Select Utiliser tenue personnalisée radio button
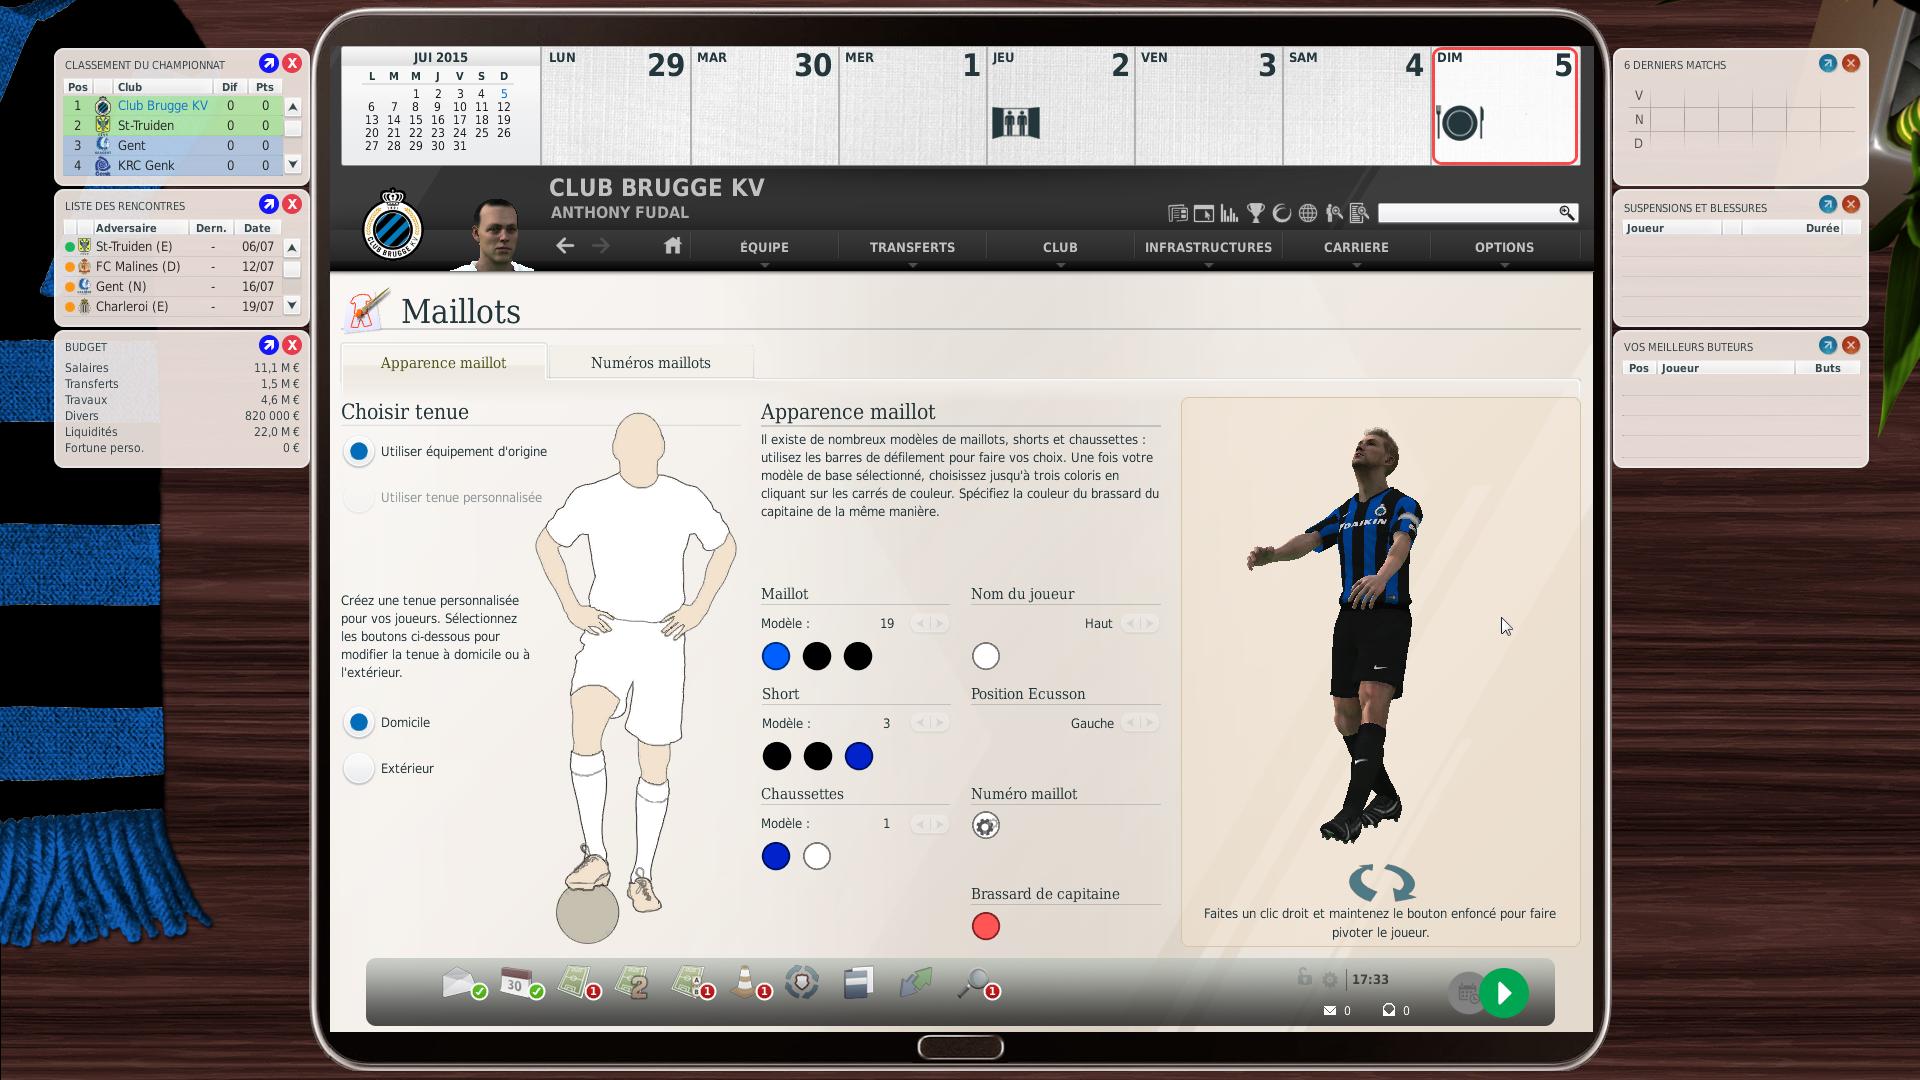Viewport: 1920px width, 1080px height. (x=358, y=497)
